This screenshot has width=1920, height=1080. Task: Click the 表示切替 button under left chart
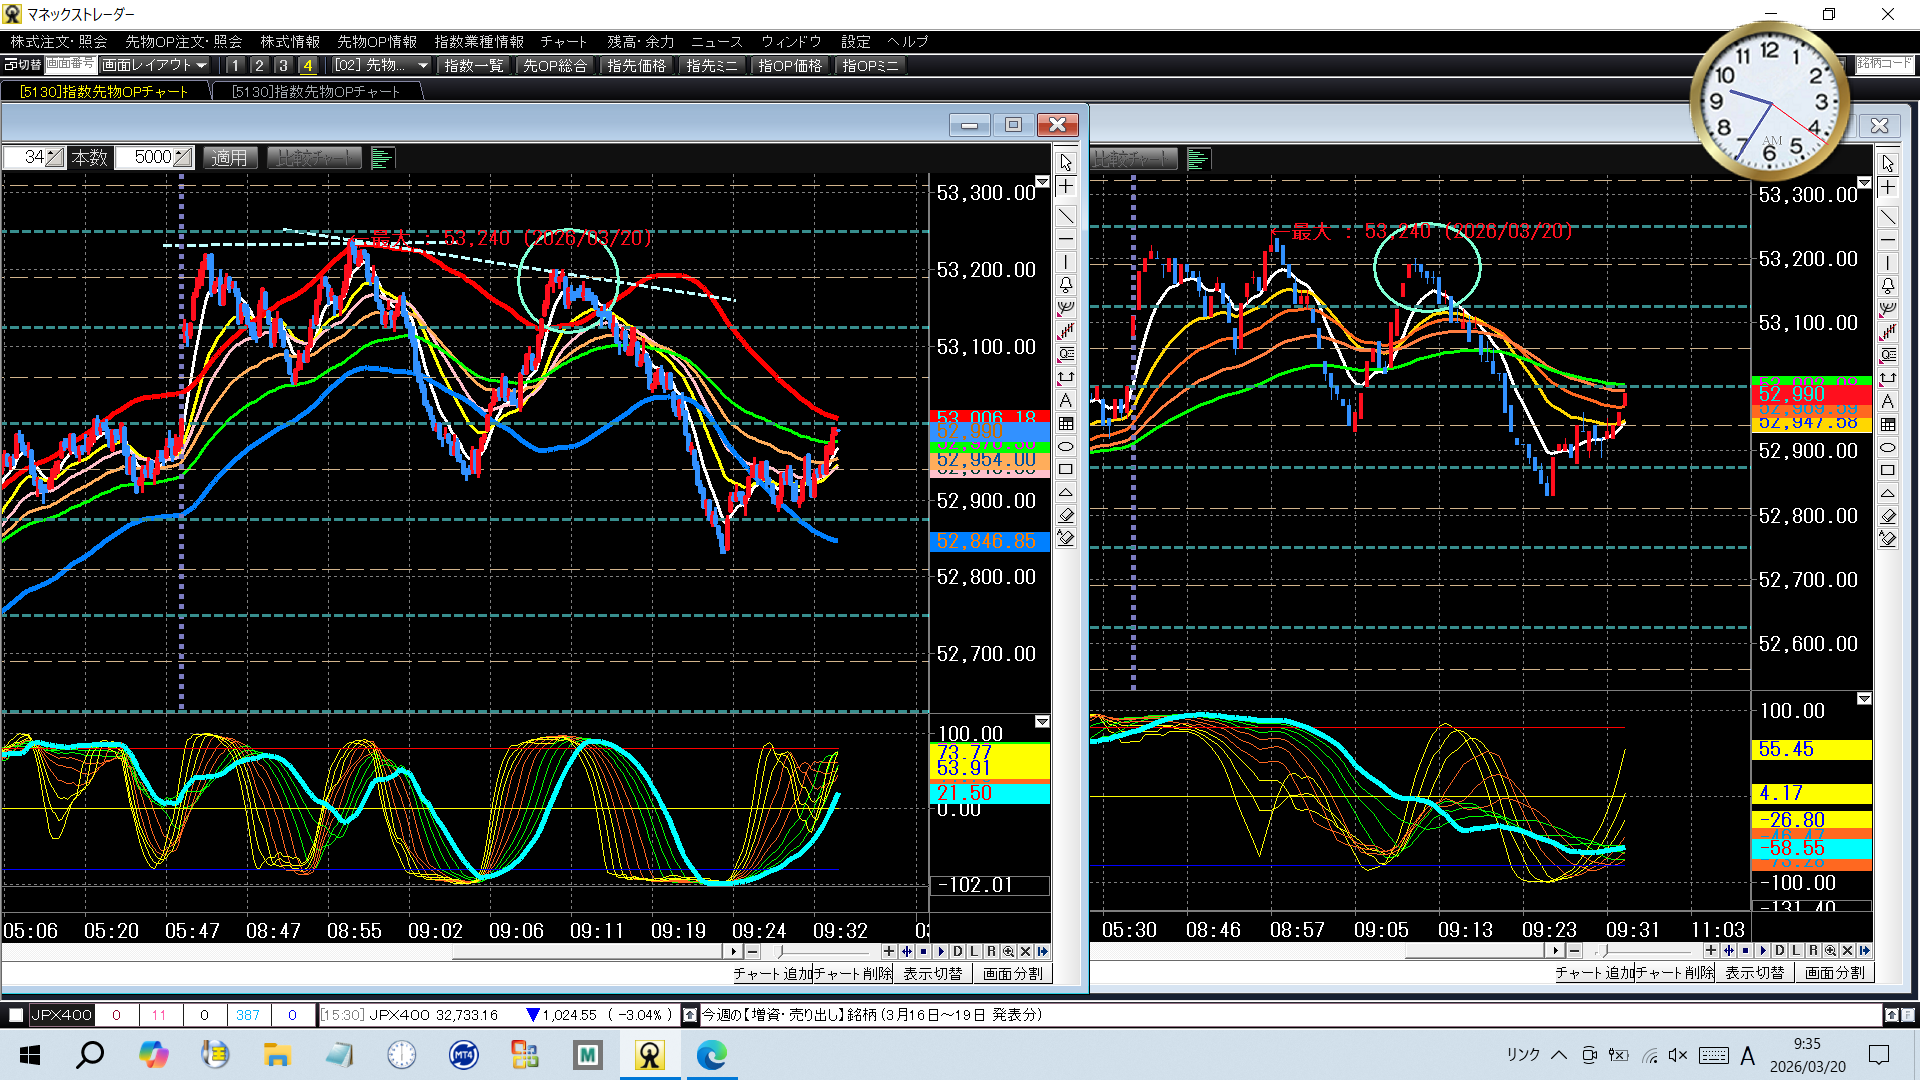coord(932,973)
